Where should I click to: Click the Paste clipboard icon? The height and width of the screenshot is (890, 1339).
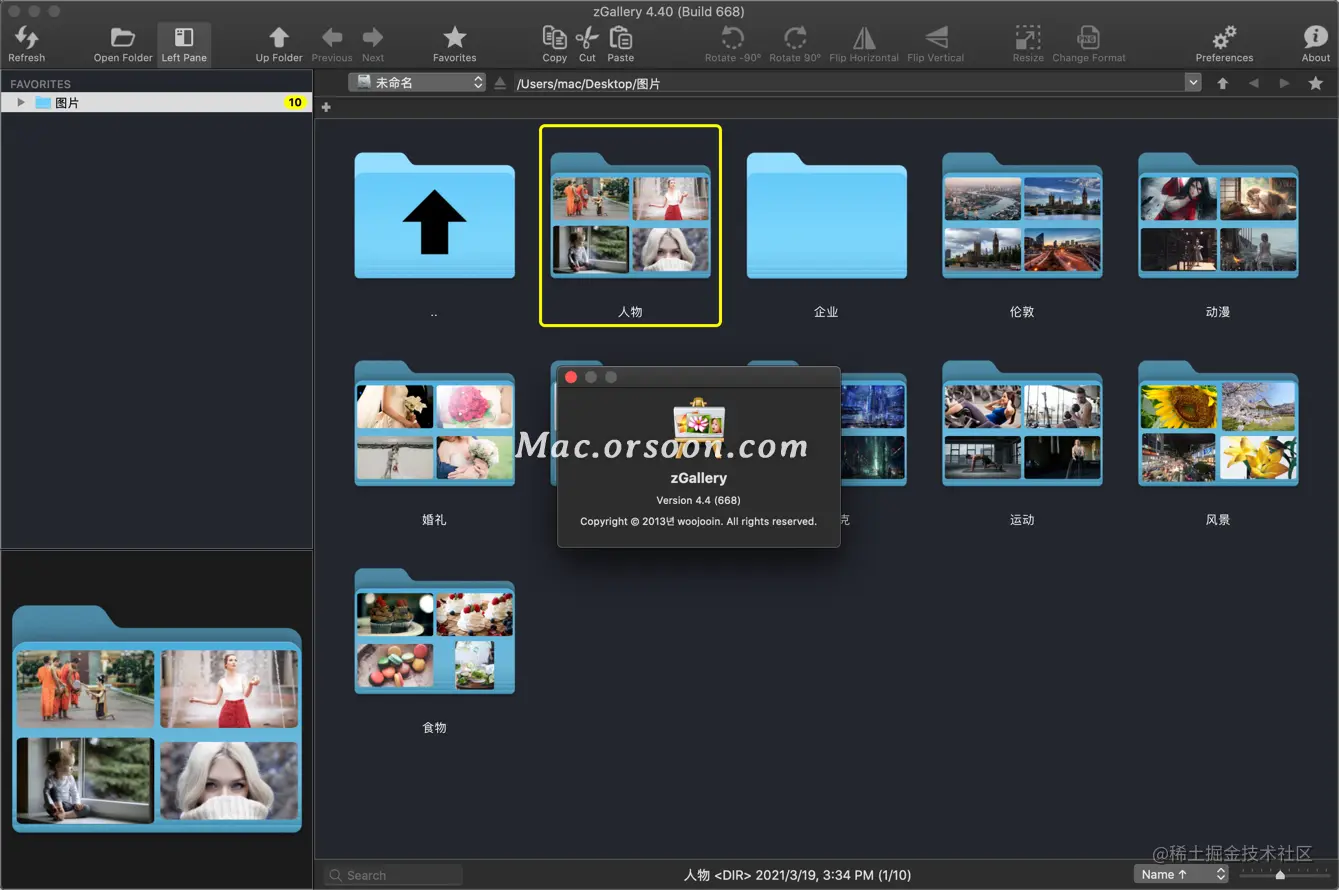621,38
